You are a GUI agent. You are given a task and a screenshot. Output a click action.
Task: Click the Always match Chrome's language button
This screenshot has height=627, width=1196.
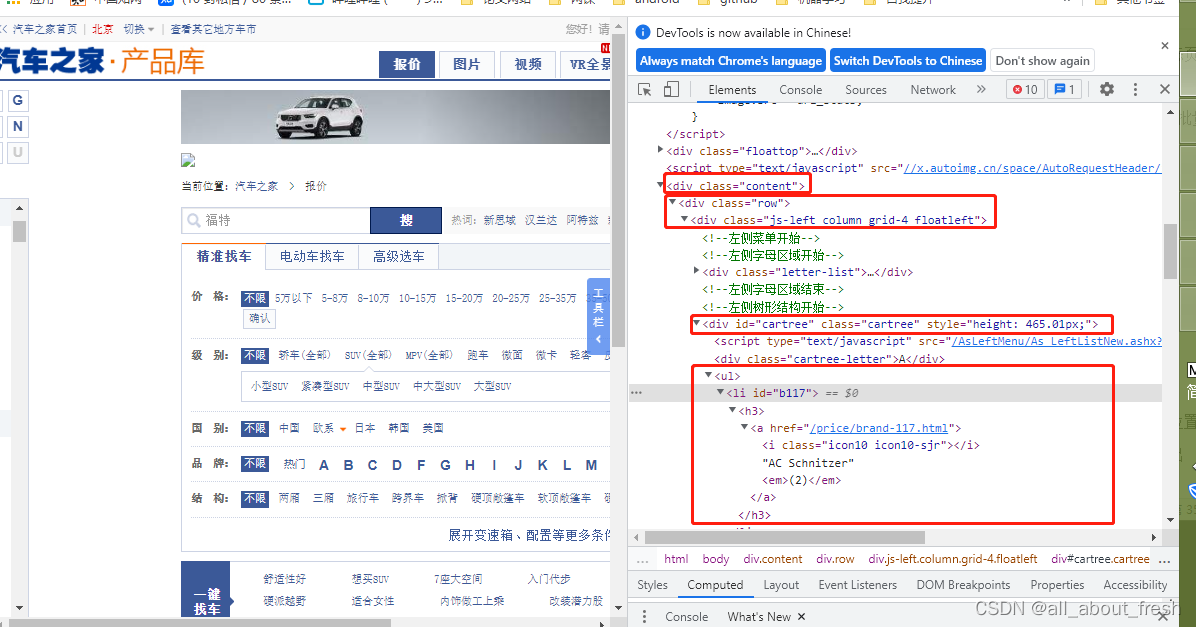point(731,60)
